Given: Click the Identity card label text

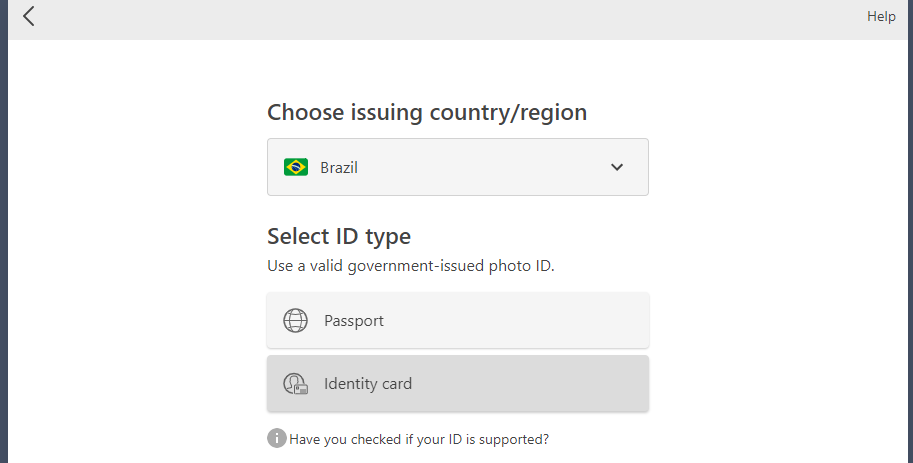Looking at the screenshot, I should tap(368, 384).
